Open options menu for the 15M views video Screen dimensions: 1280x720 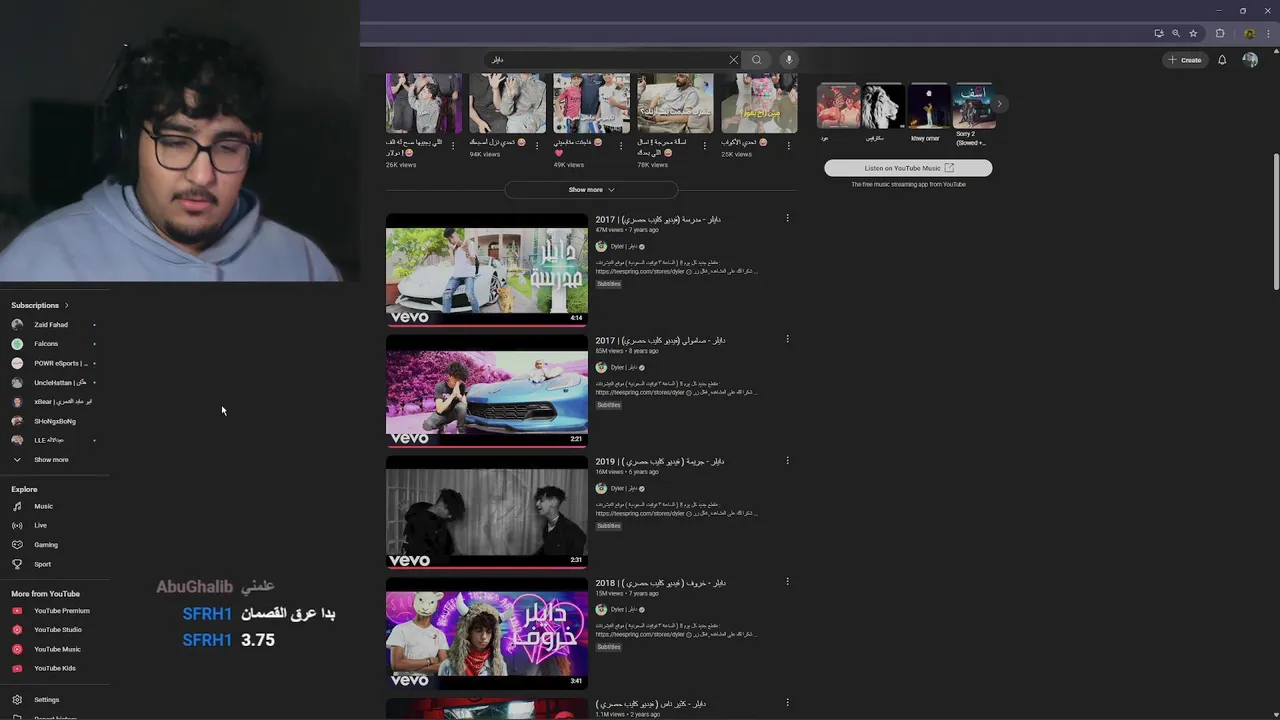coord(787,581)
